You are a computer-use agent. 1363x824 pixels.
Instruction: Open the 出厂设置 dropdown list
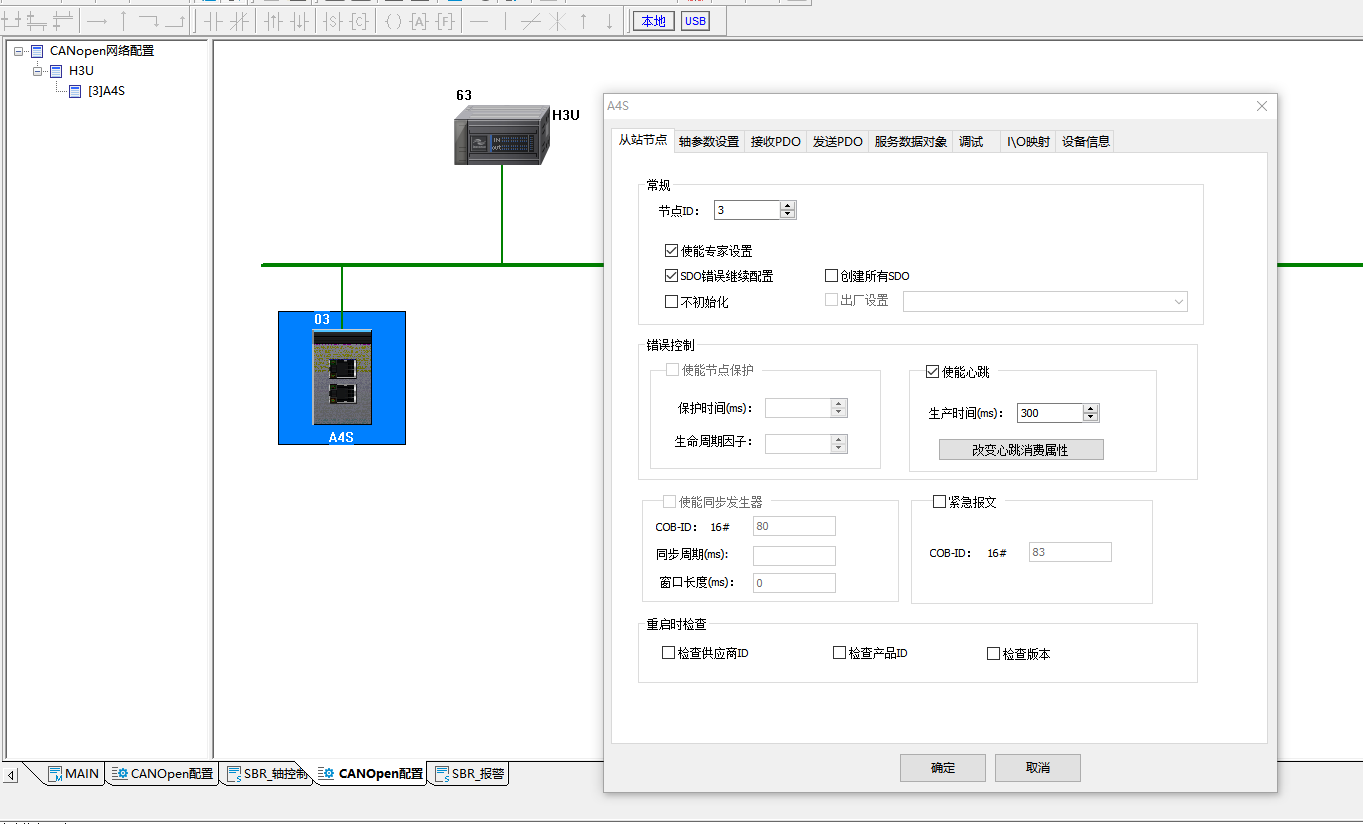(1178, 301)
